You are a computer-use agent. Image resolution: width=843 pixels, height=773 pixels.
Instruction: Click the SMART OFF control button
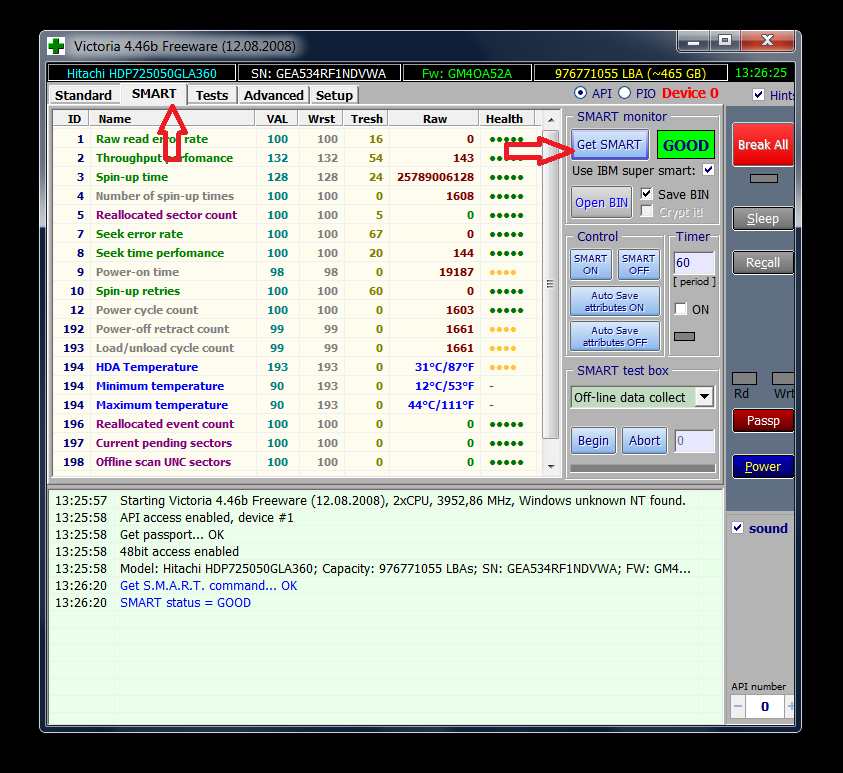click(638, 264)
